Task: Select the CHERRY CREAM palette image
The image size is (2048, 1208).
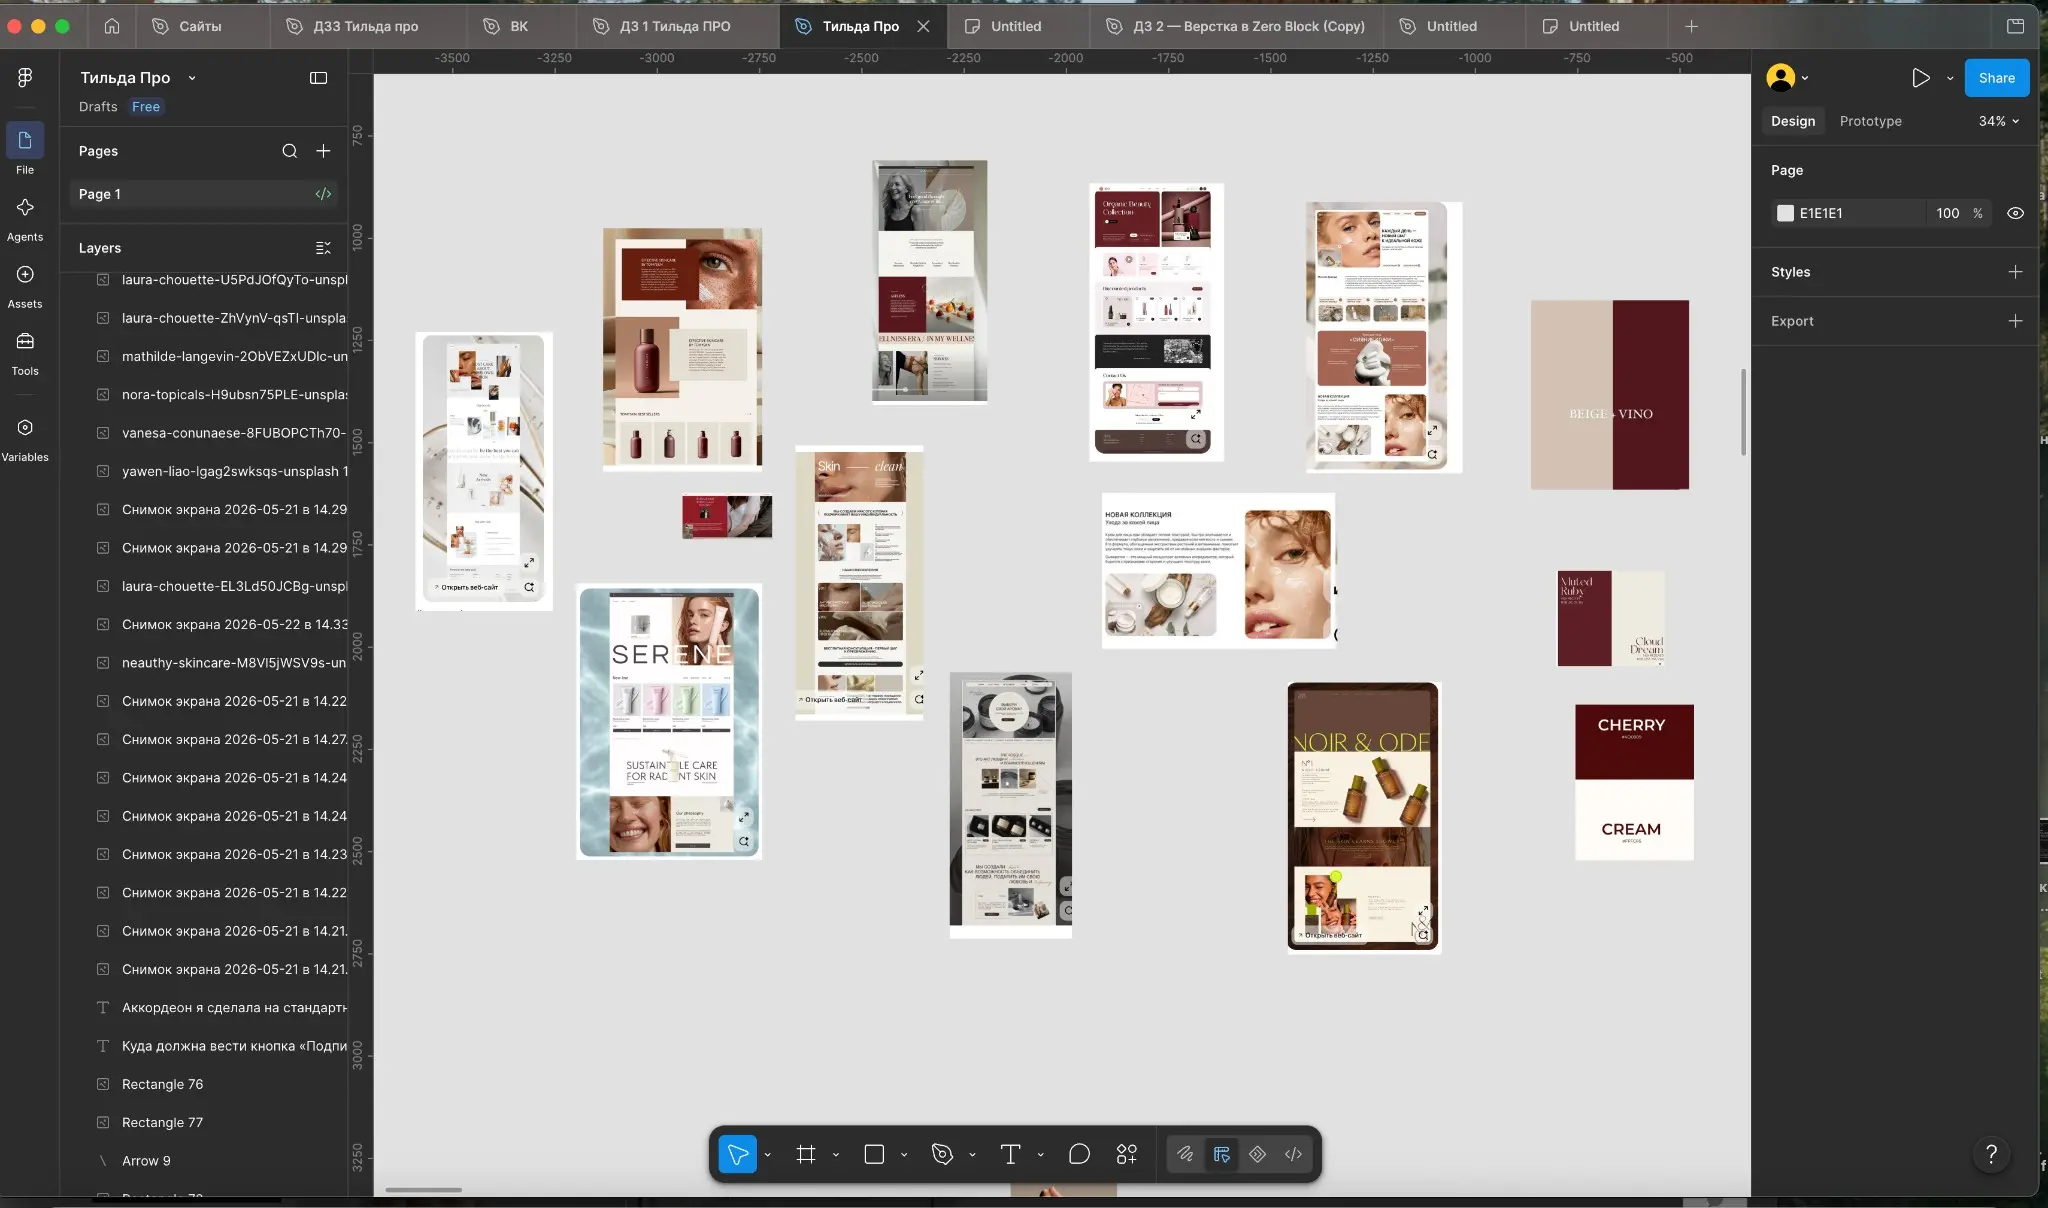Action: [1634, 782]
